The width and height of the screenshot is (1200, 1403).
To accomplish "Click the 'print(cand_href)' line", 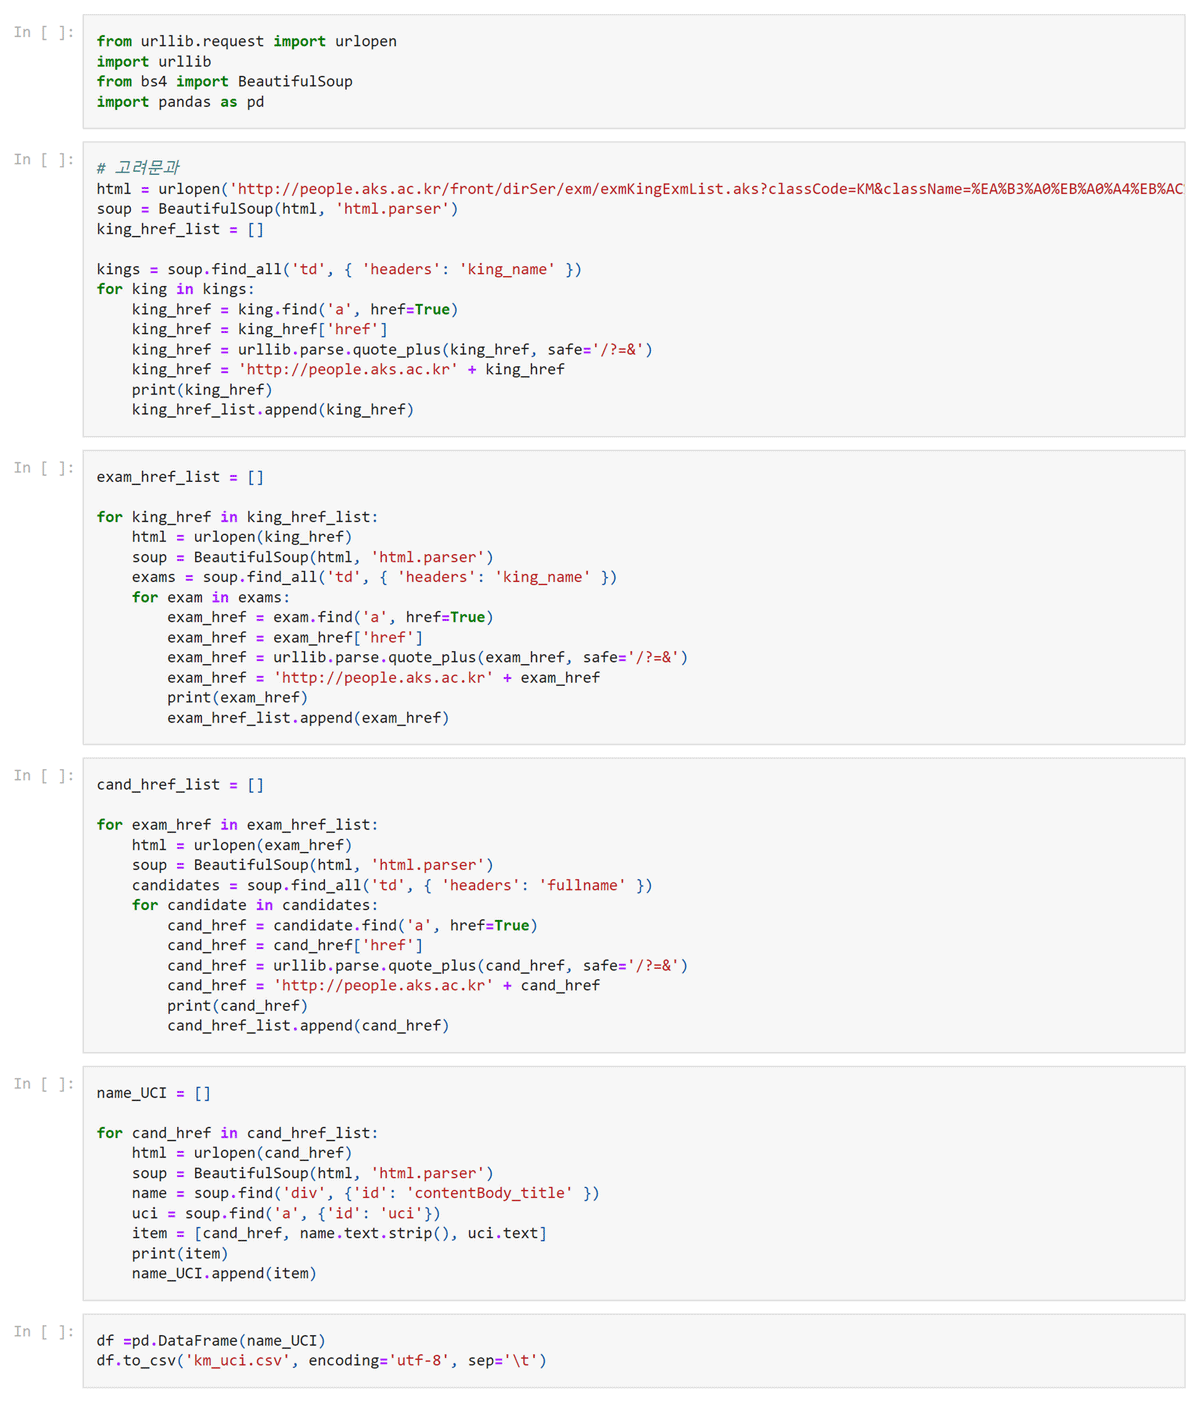I will coord(237,1006).
